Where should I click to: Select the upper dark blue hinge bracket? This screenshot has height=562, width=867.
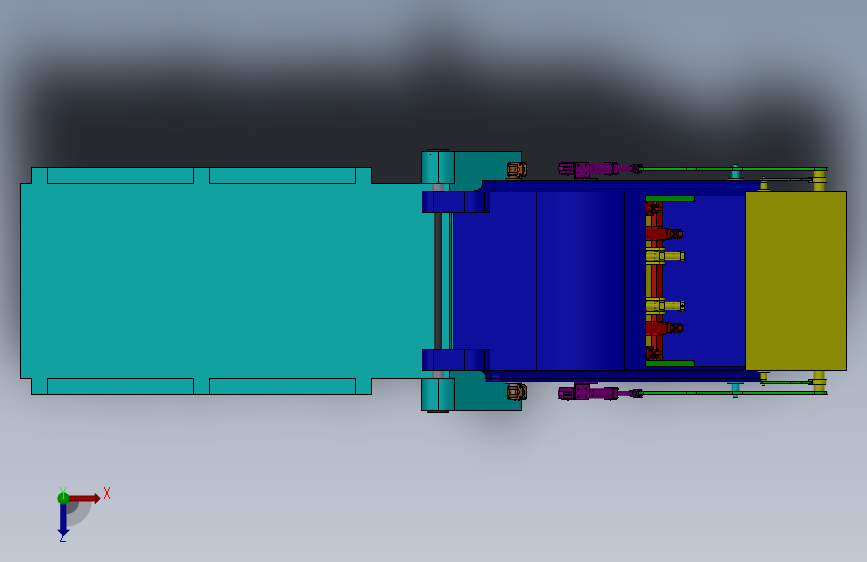coord(456,202)
